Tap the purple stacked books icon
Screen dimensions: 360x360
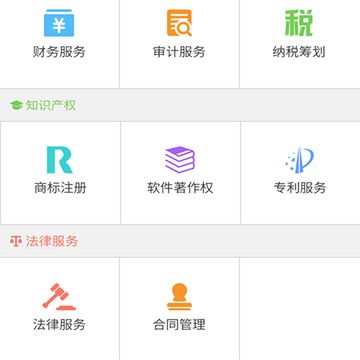(180, 160)
